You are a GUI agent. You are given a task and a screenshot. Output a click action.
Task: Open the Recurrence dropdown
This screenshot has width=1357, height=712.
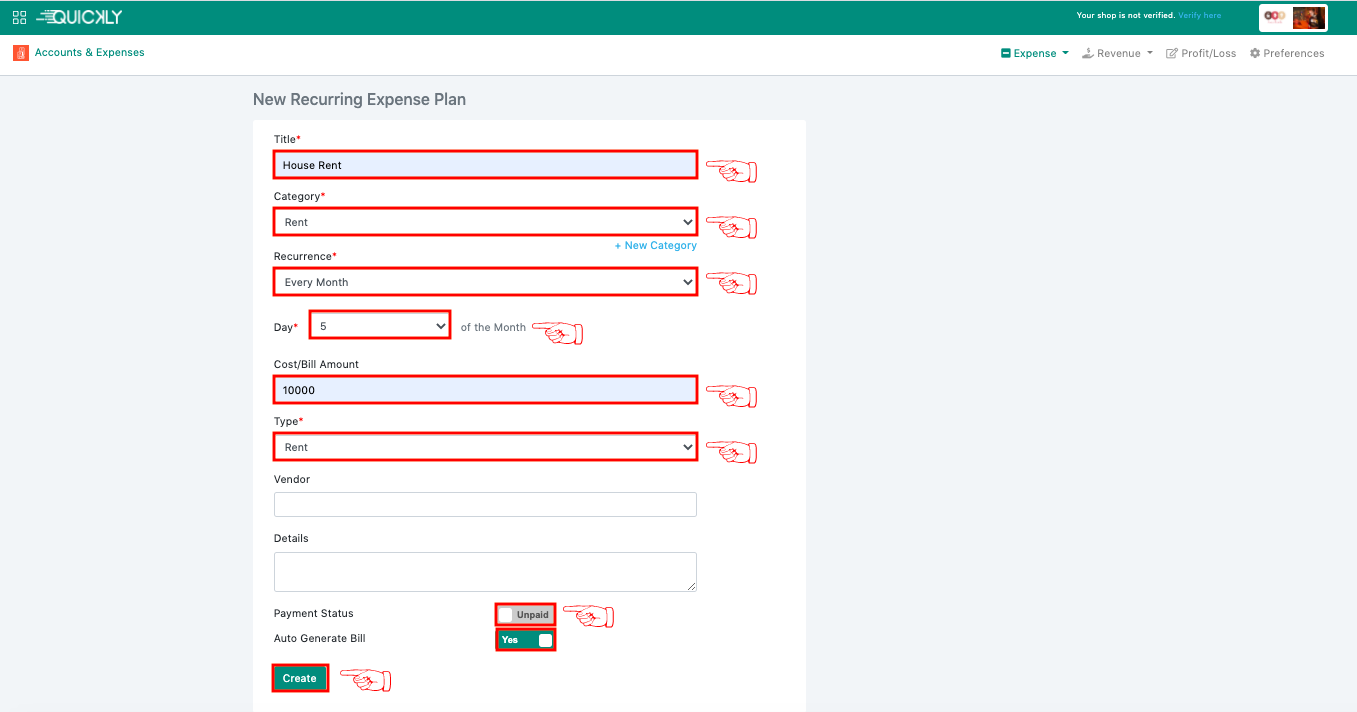(x=485, y=282)
